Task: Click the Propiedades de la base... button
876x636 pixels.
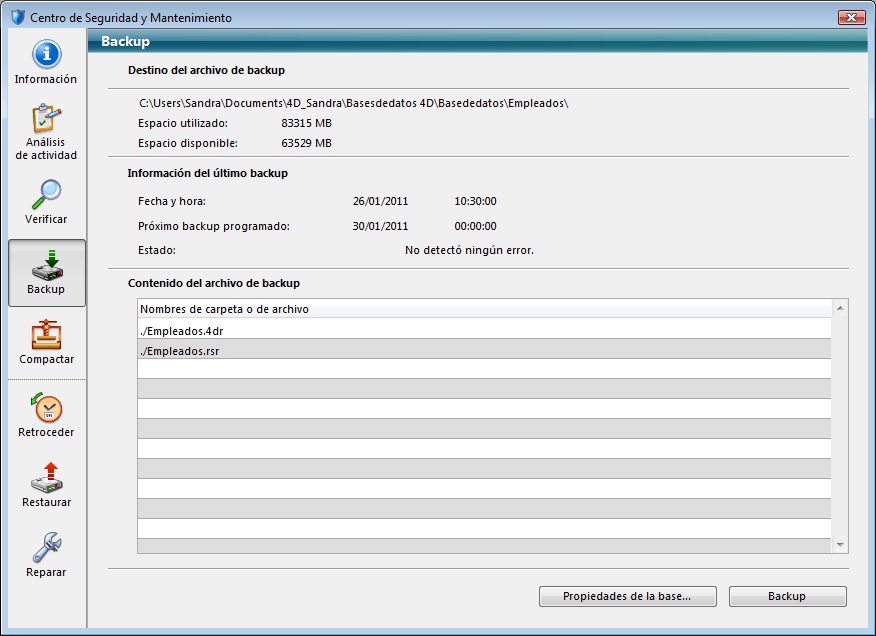Action: (626, 596)
